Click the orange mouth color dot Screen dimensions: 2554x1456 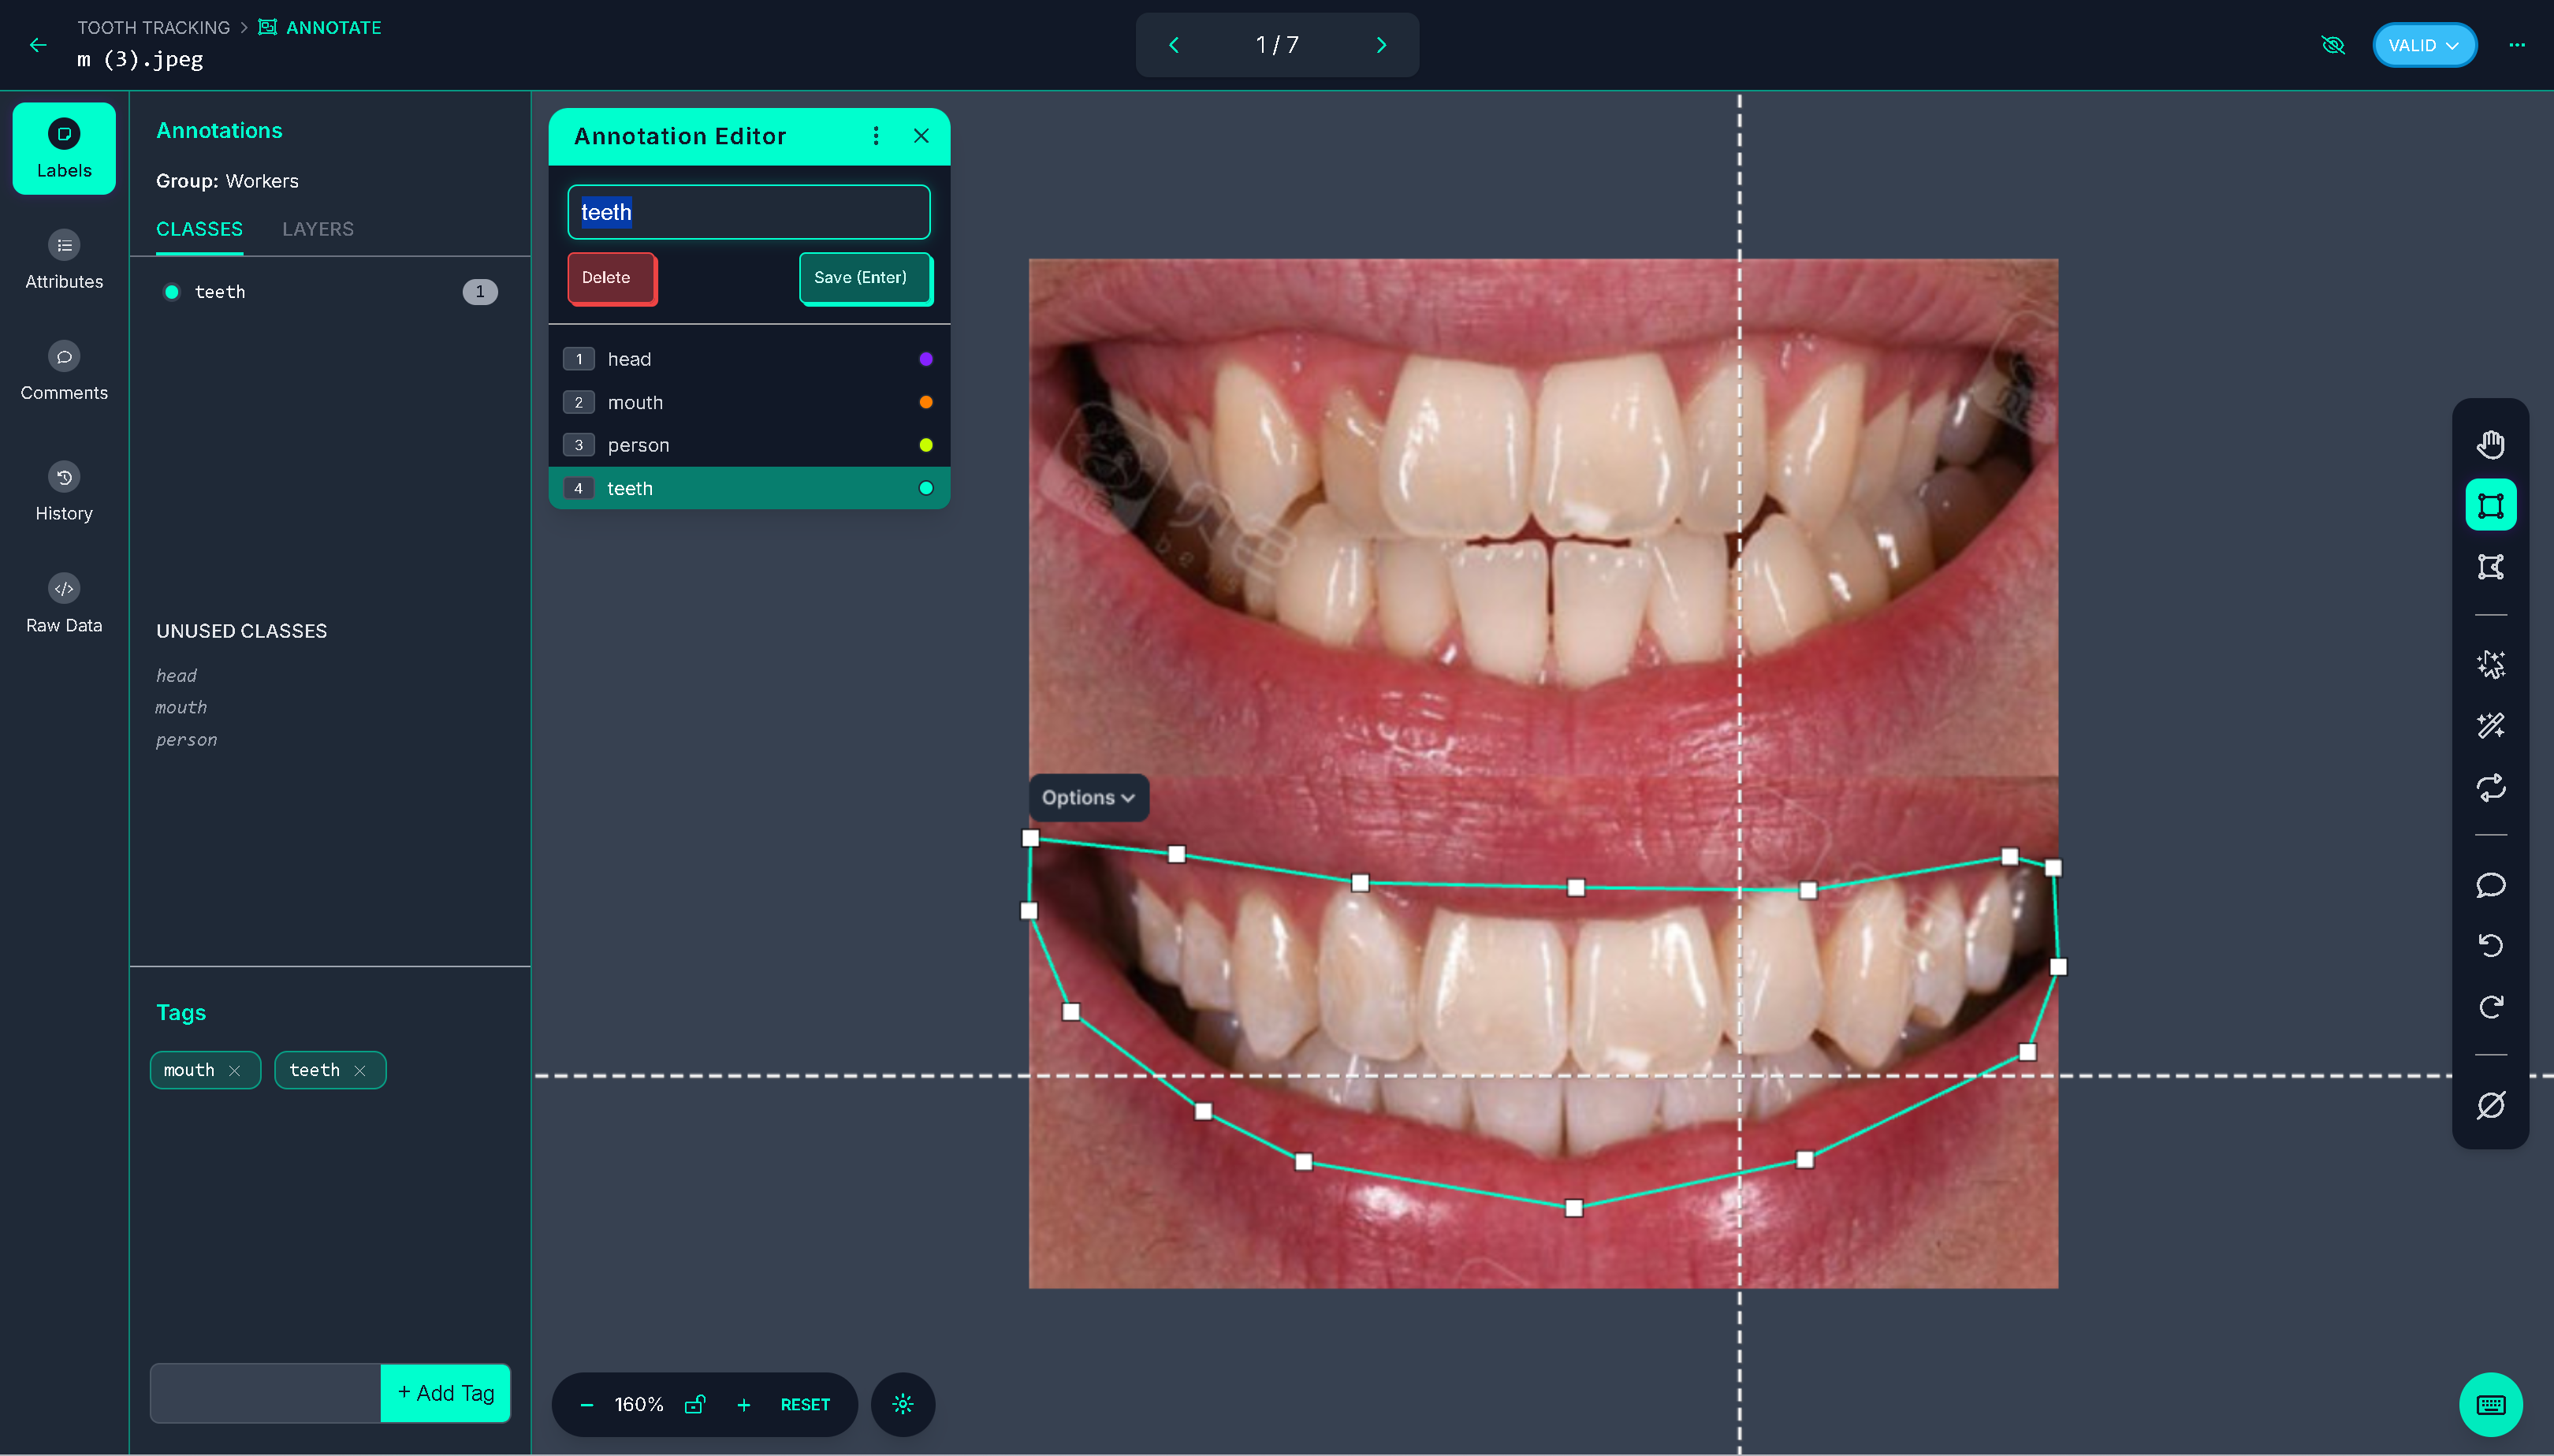926,402
